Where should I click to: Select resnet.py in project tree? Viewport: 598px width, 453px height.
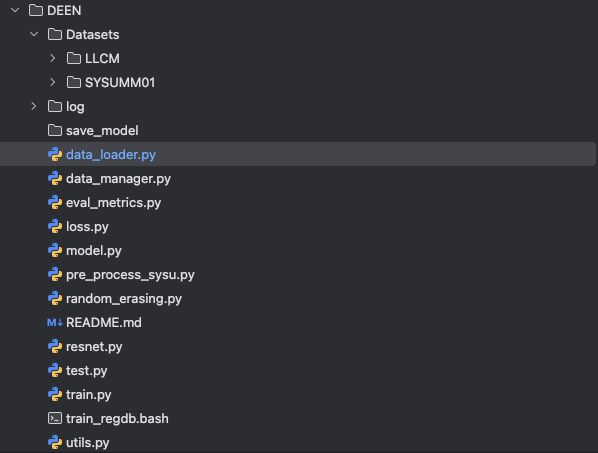point(94,347)
